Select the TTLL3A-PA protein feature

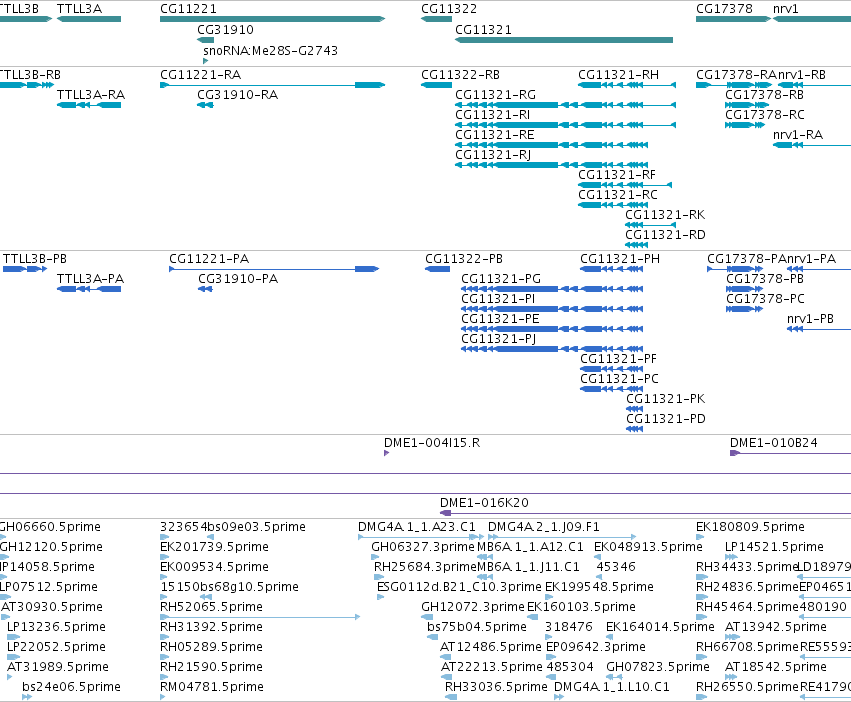coord(89,289)
